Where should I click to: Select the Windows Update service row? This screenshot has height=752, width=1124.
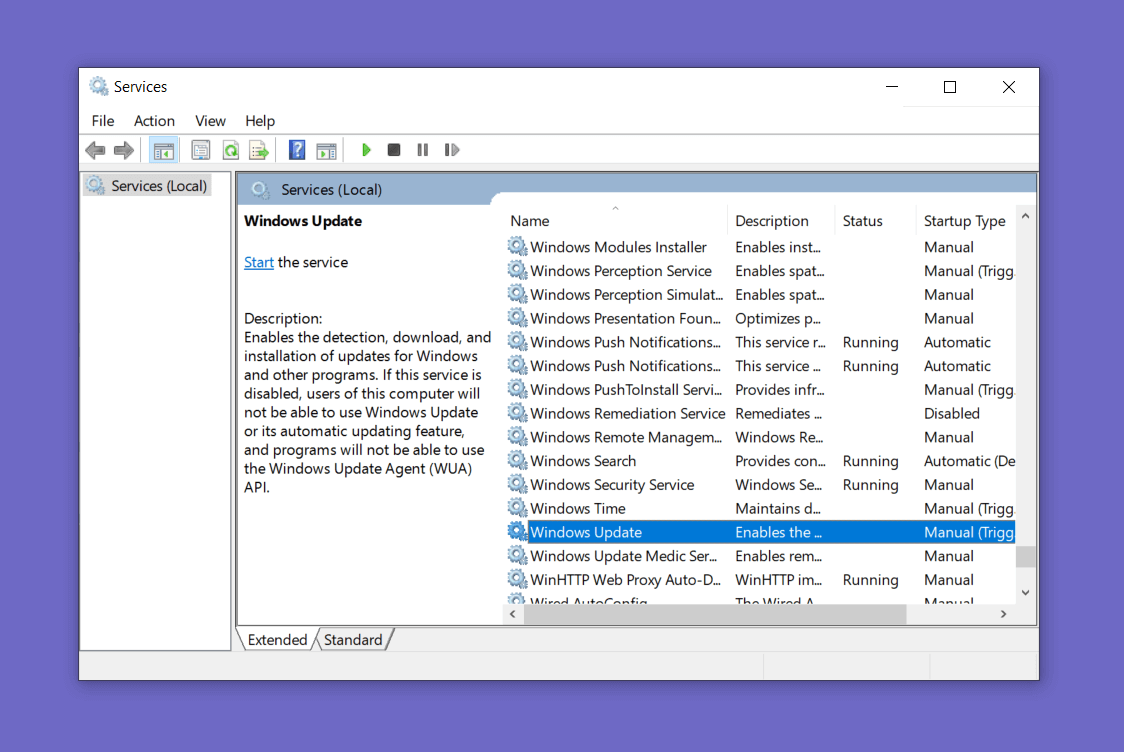[x=761, y=532]
